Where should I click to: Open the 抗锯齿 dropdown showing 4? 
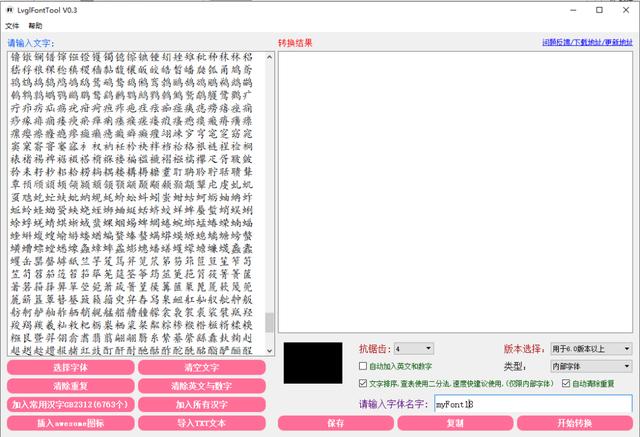pyautogui.click(x=413, y=348)
